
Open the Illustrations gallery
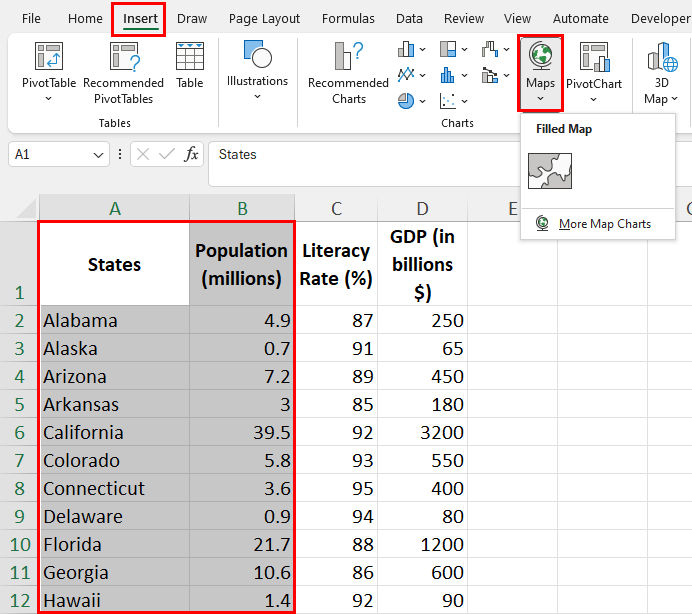[257, 70]
